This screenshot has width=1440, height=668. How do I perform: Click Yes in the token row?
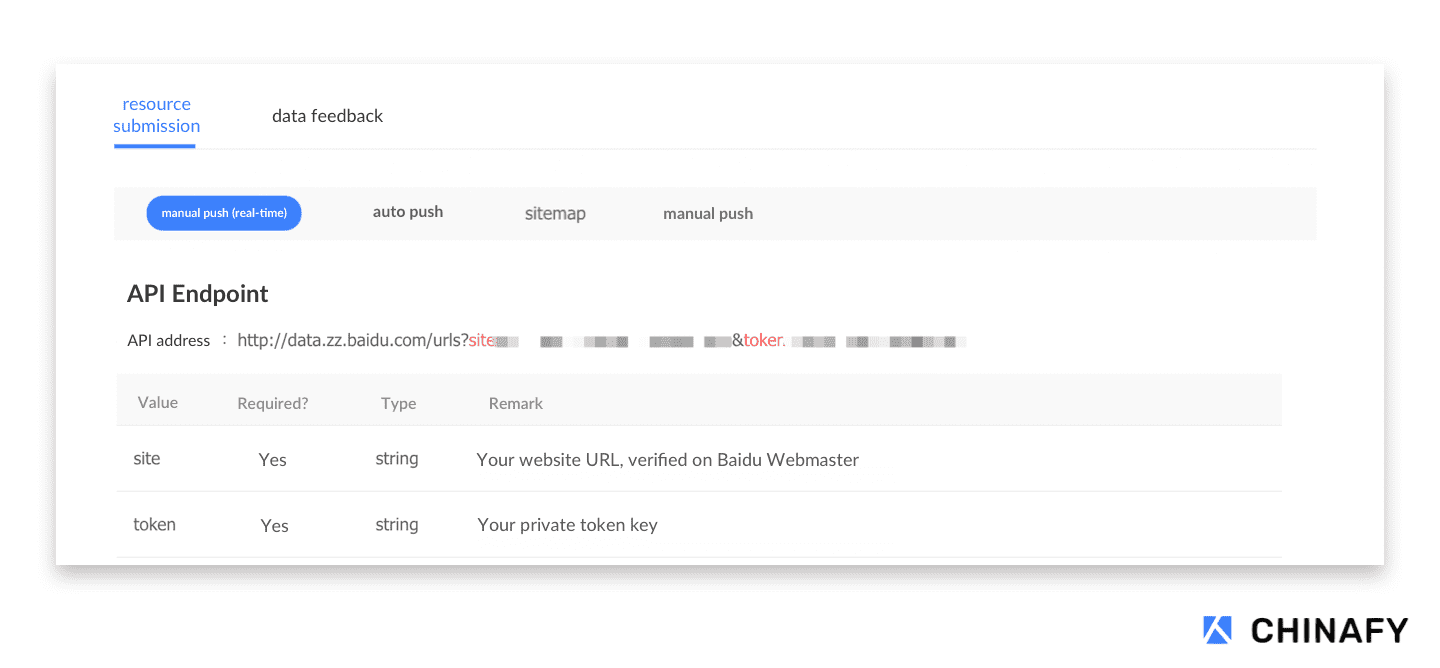275,526
